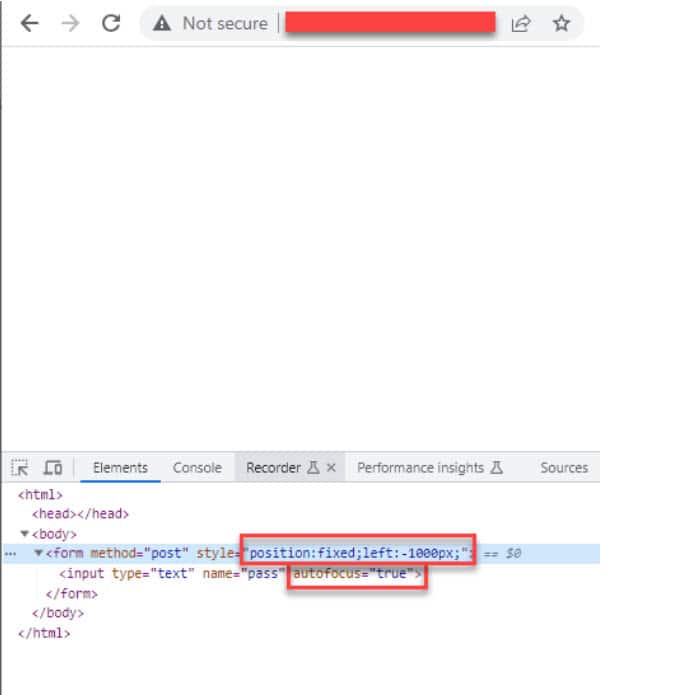Click the form style attribute value

357,554
